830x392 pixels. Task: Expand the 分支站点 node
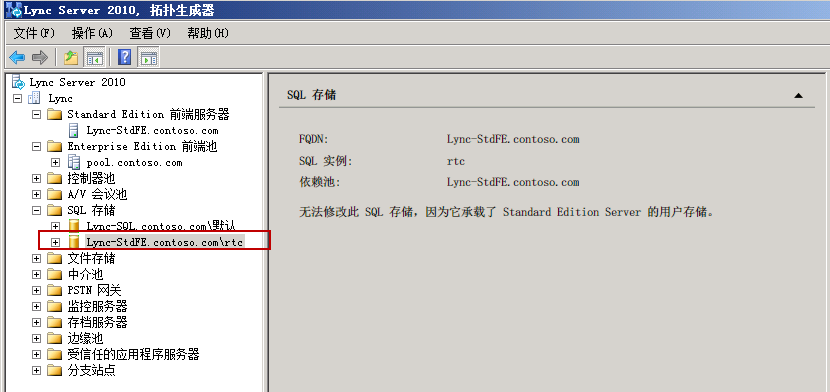point(37,370)
